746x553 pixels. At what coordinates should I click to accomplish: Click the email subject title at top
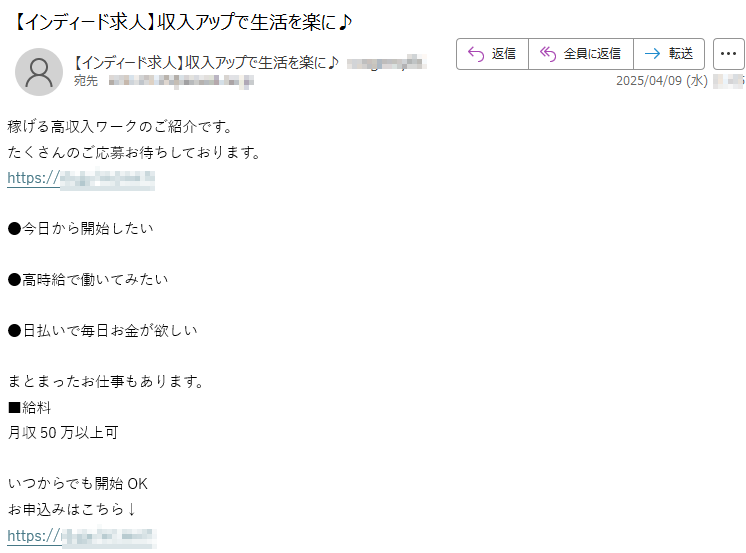(183, 22)
